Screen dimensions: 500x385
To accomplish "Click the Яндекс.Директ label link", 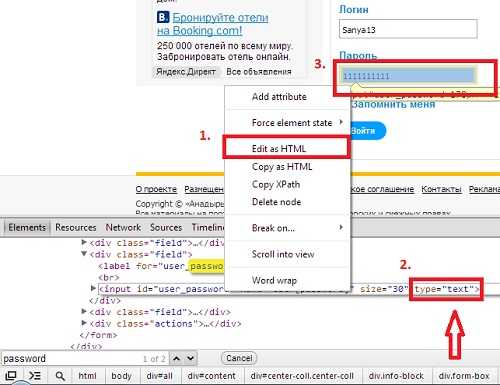I will 186,72.
